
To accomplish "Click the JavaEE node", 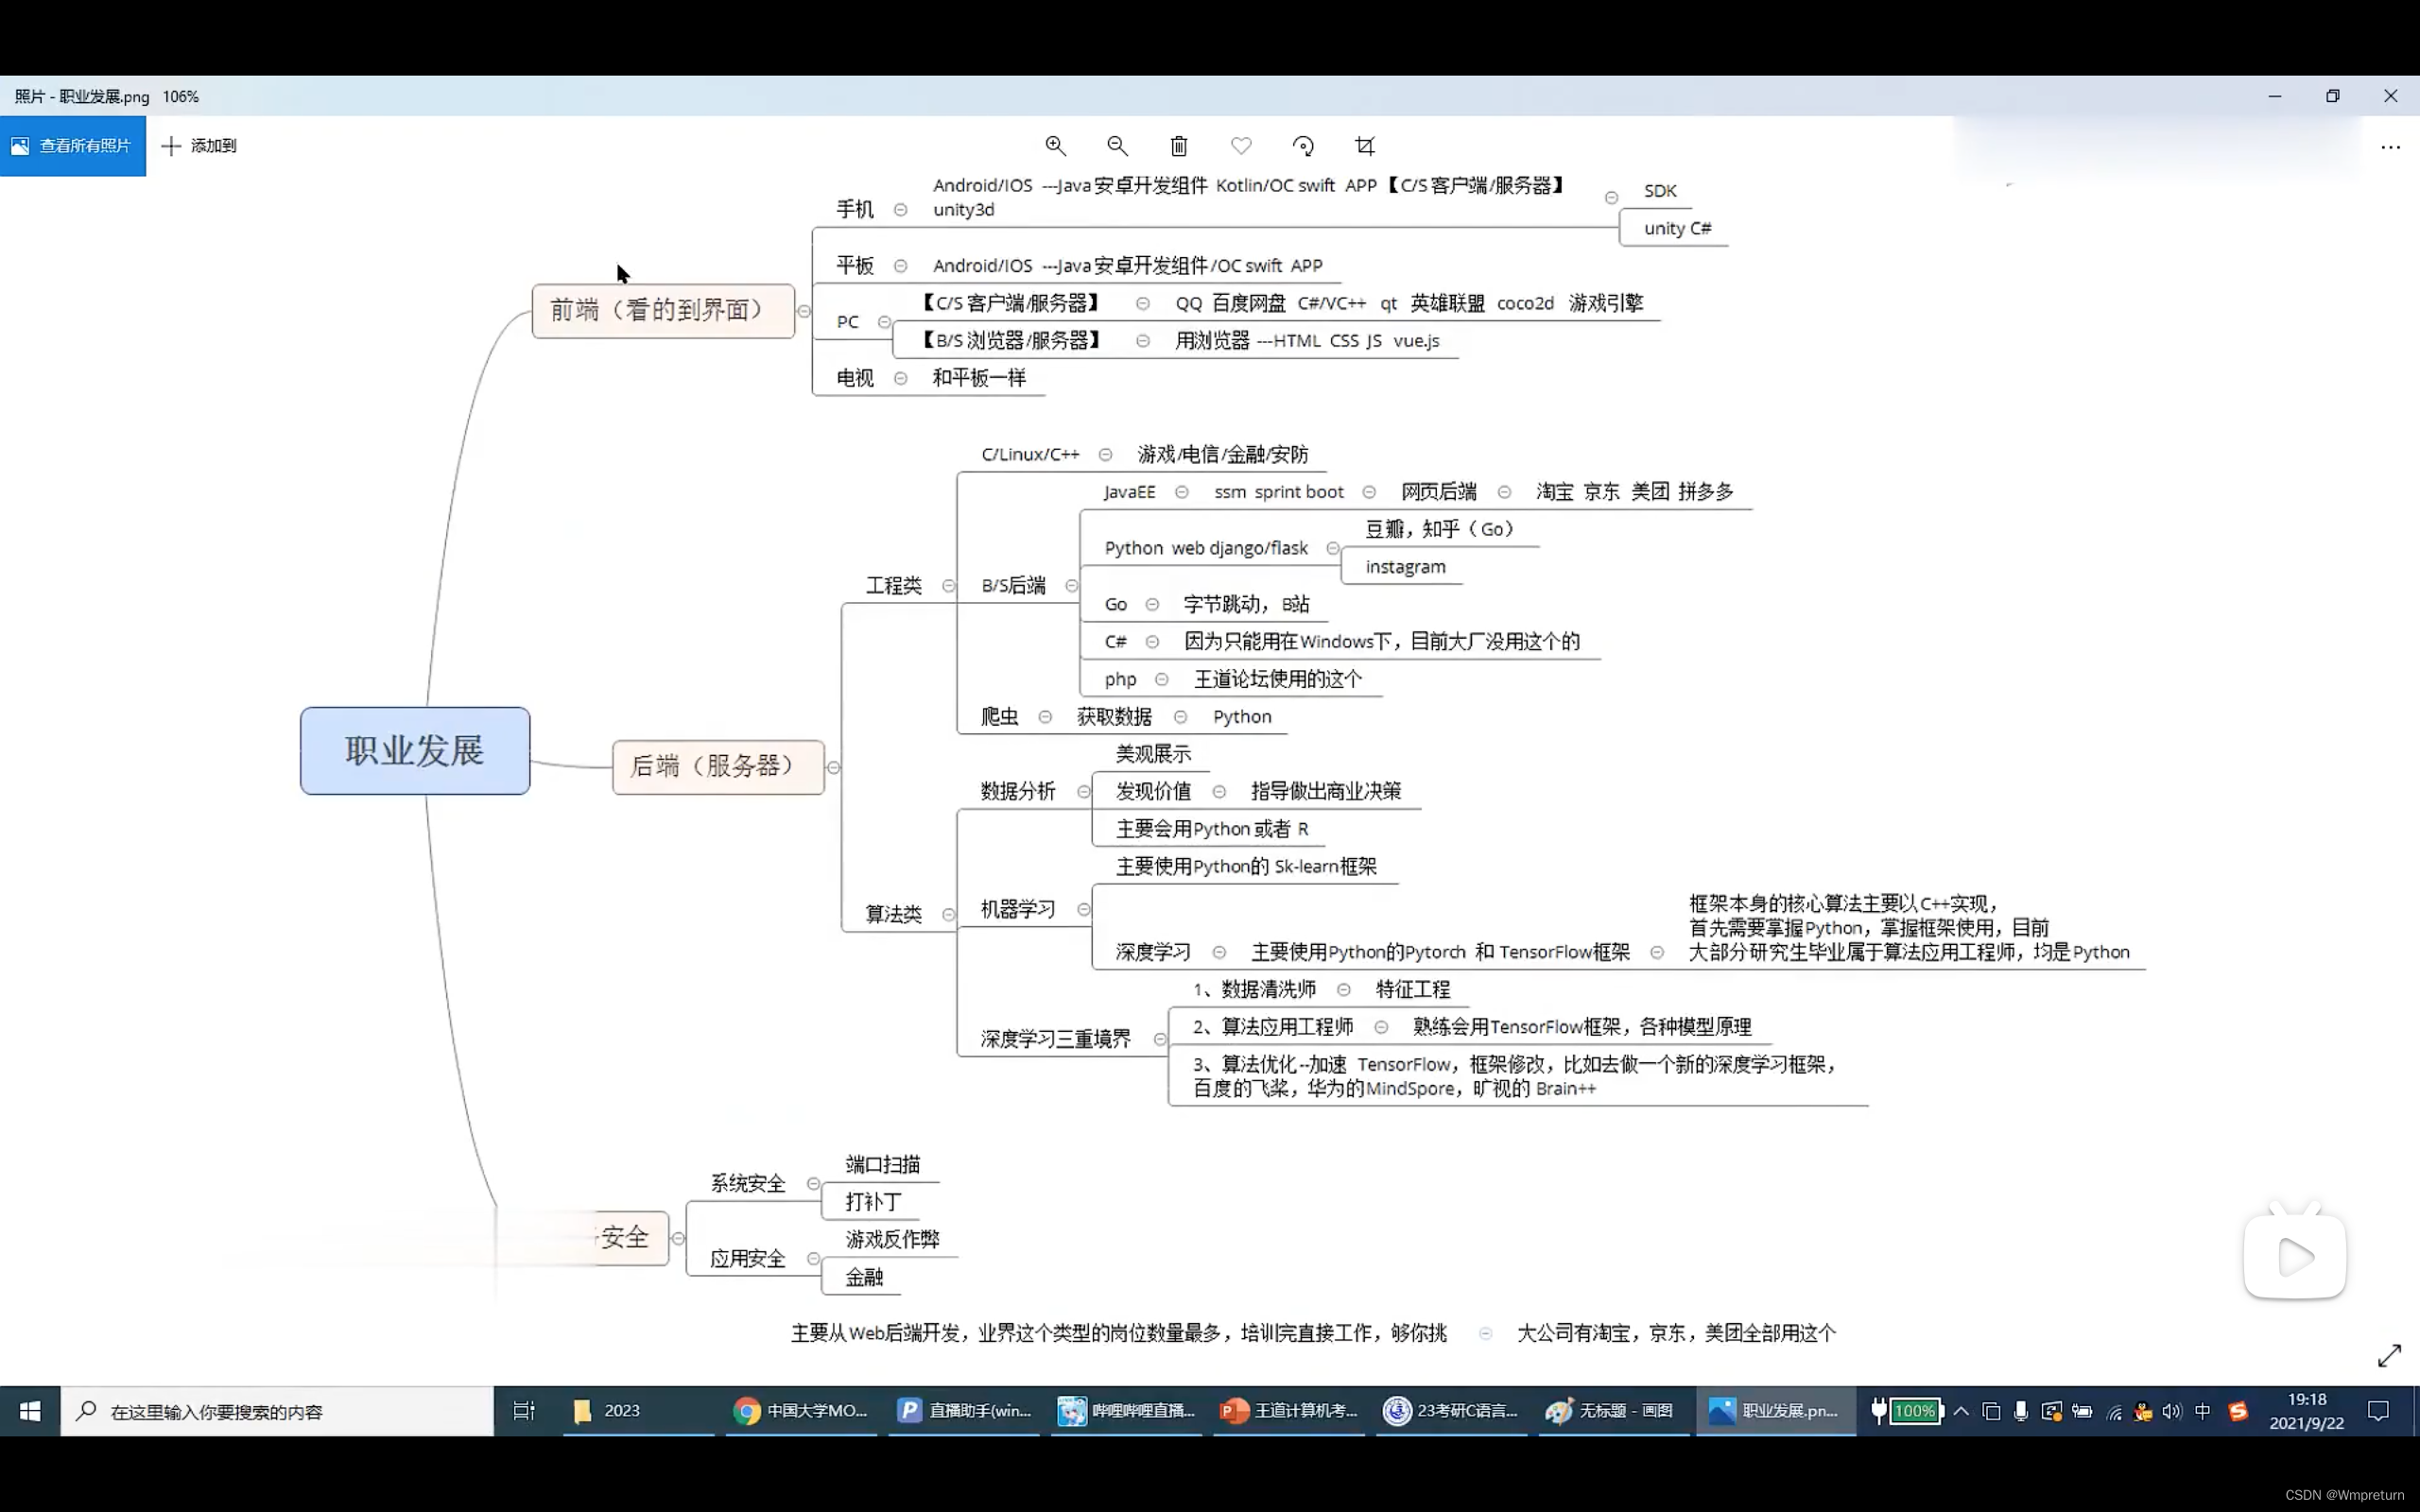I will point(1130,492).
